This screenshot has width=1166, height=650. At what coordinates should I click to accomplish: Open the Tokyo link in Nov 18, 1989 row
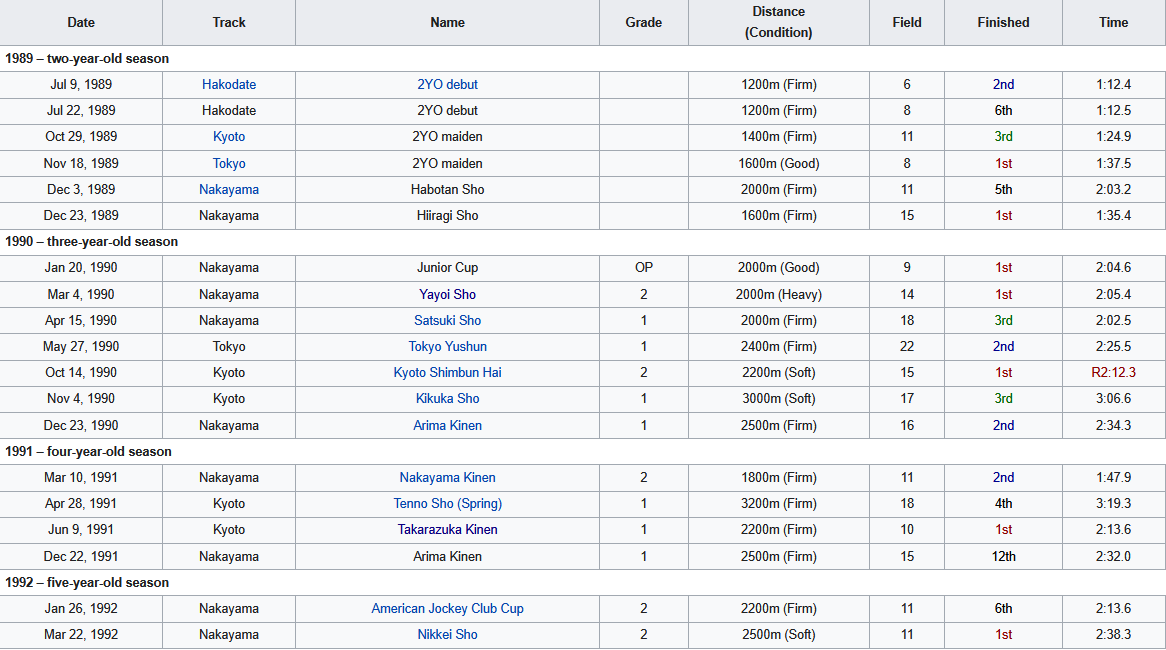click(x=228, y=164)
